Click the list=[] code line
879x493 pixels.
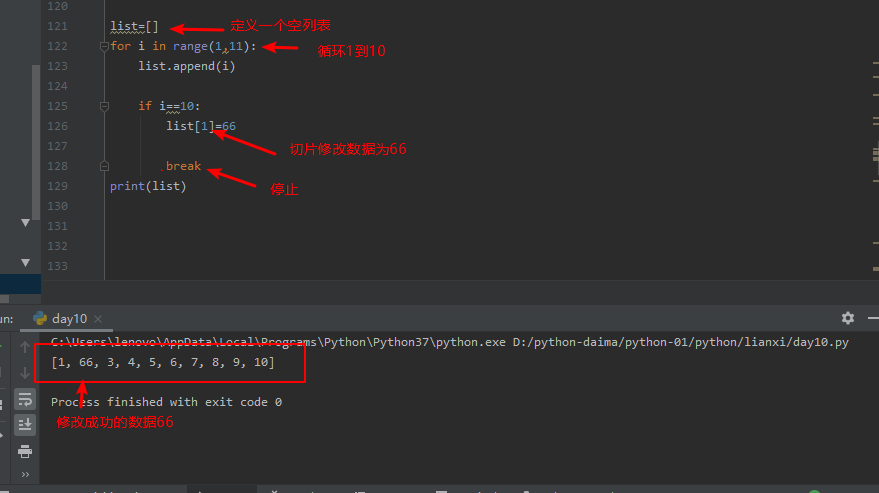point(135,26)
